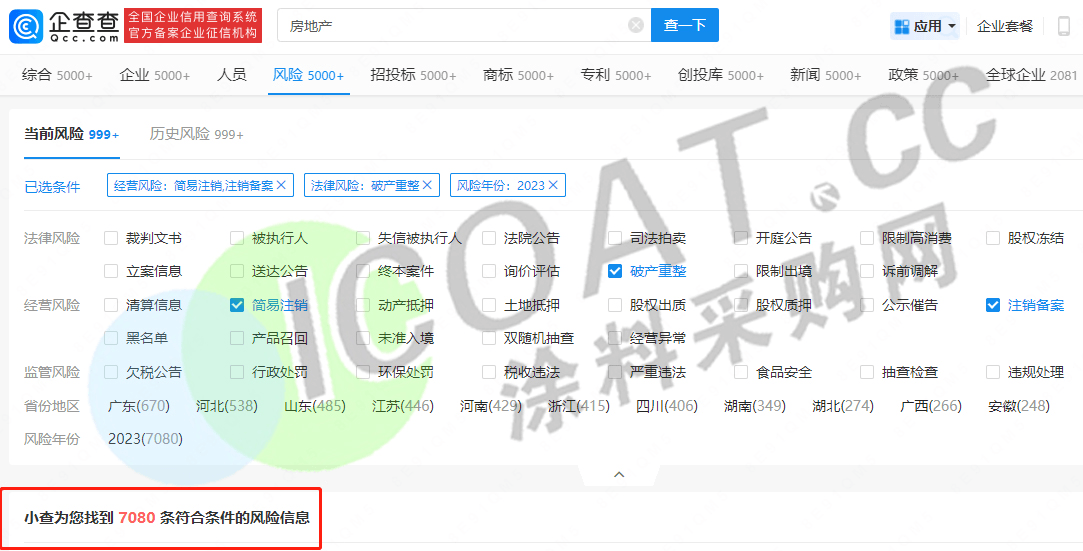
Task: Click the Qcc.com logo icon
Action: [26, 26]
